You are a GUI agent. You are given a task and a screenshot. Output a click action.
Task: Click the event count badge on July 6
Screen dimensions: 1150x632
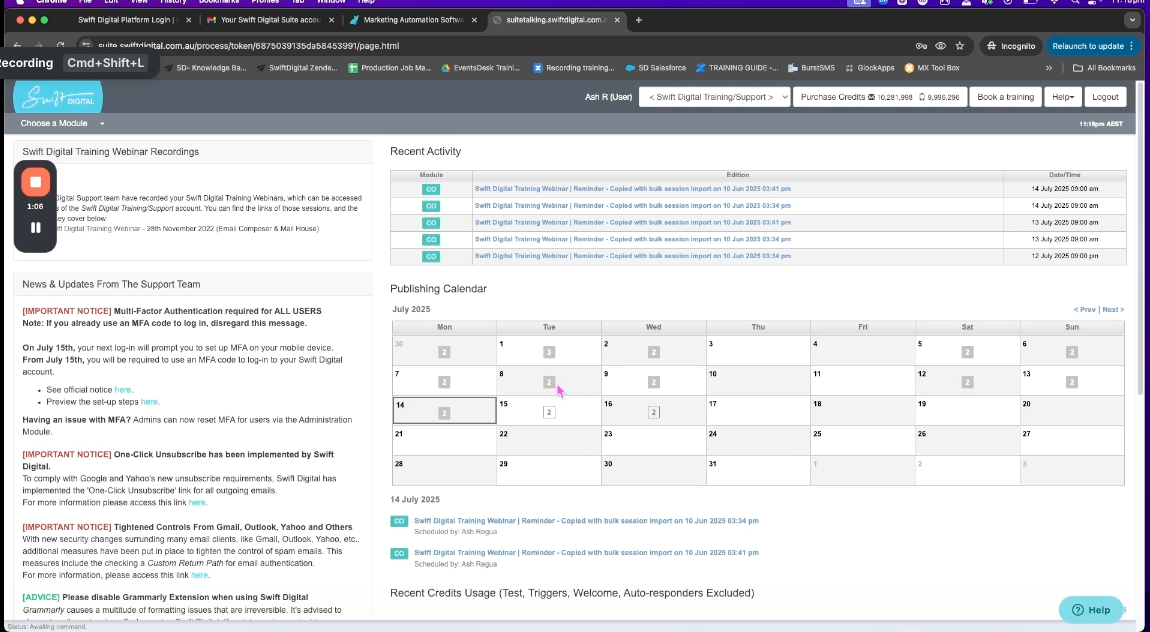1072,353
